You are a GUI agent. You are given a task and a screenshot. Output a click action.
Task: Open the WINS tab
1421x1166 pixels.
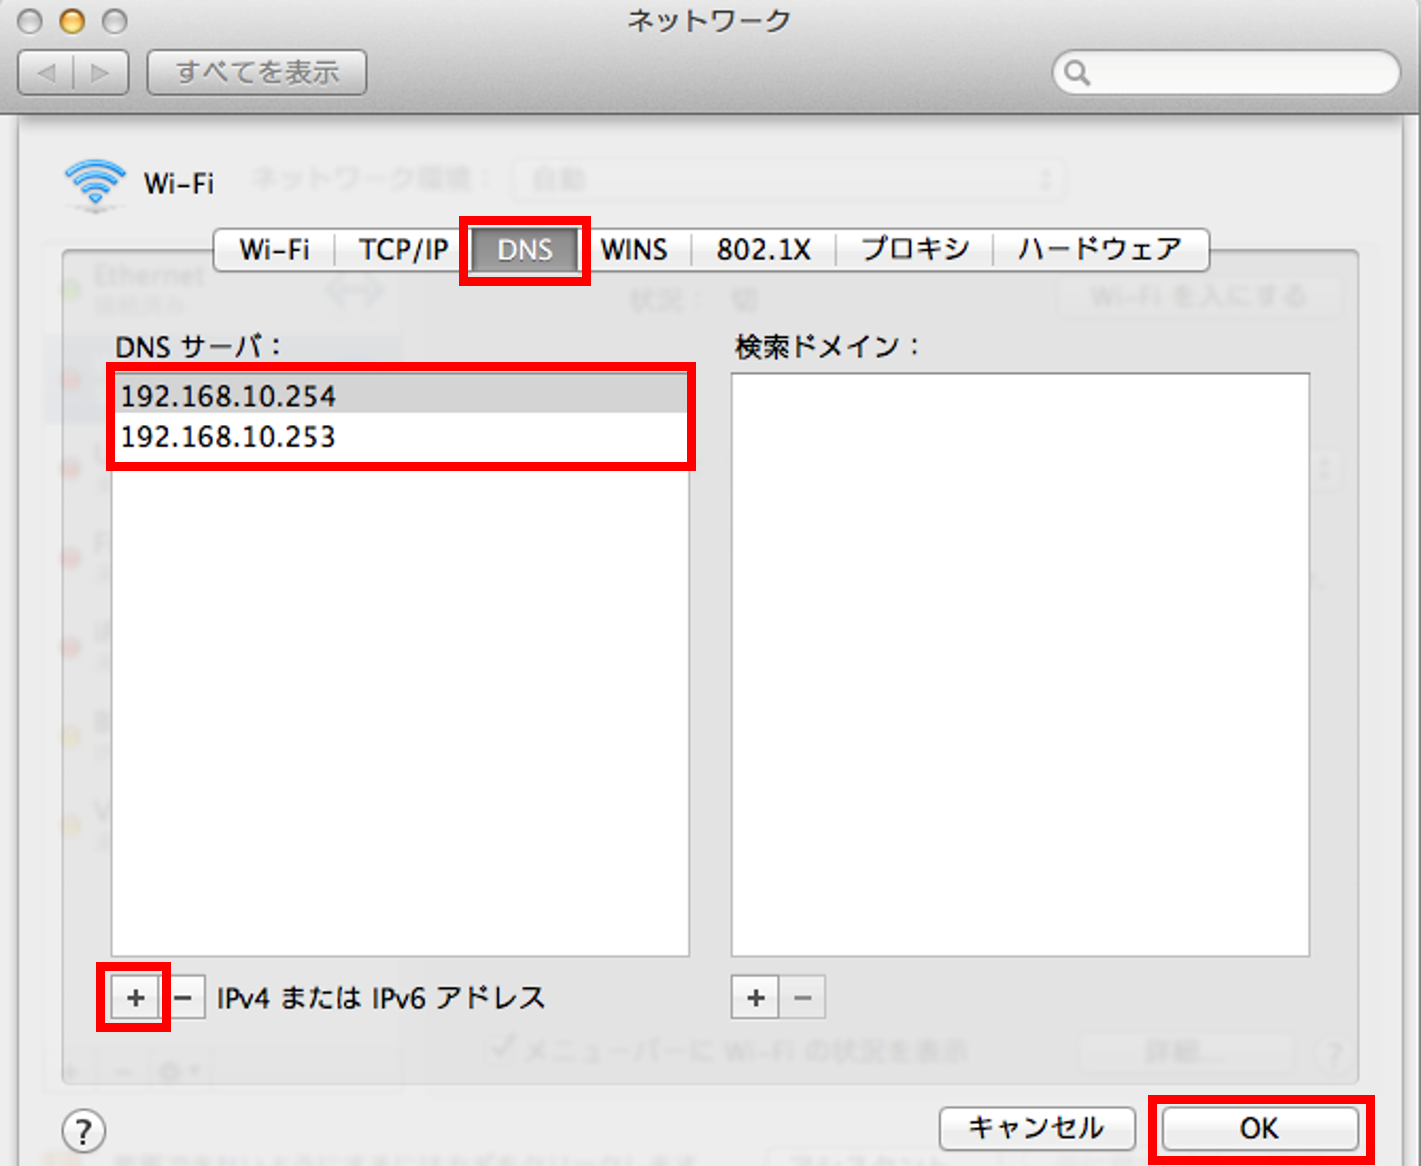click(634, 249)
